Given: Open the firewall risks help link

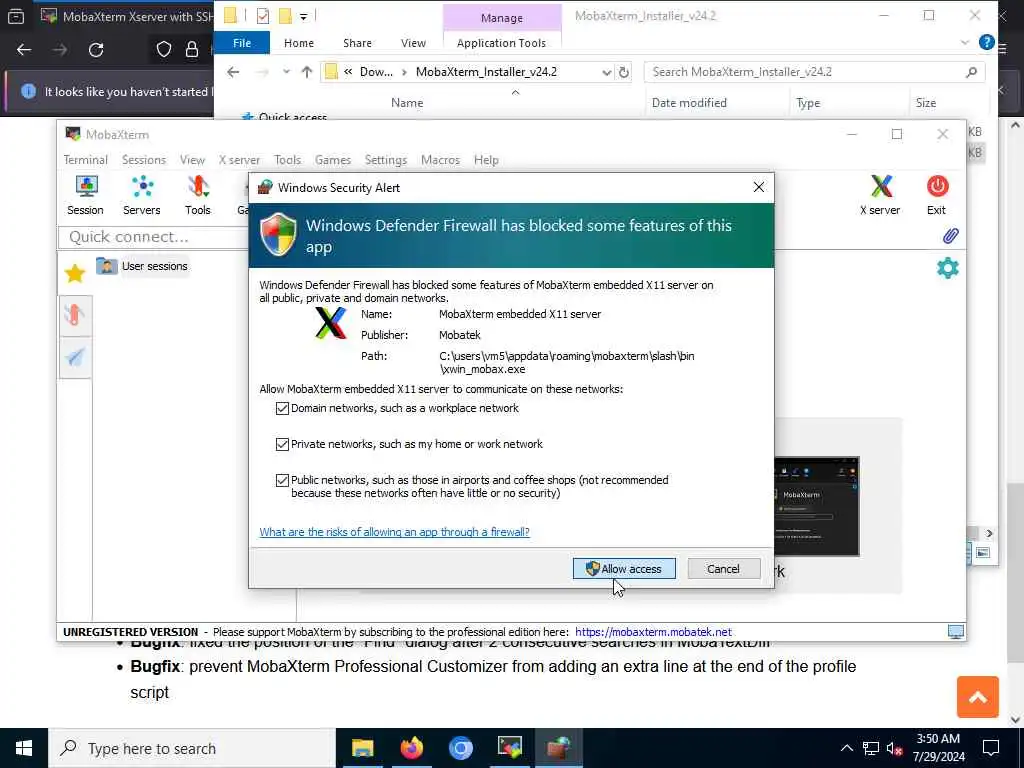Looking at the screenshot, I should click(x=394, y=532).
